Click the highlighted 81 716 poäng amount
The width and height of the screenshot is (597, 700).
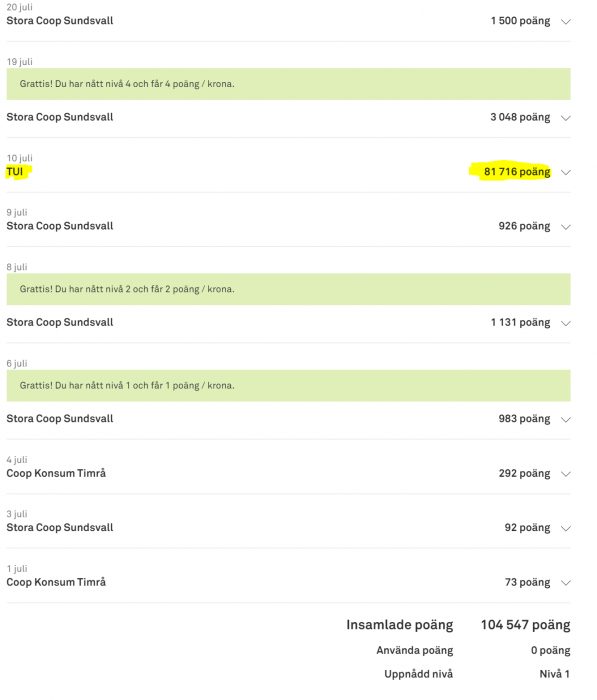tap(517, 172)
